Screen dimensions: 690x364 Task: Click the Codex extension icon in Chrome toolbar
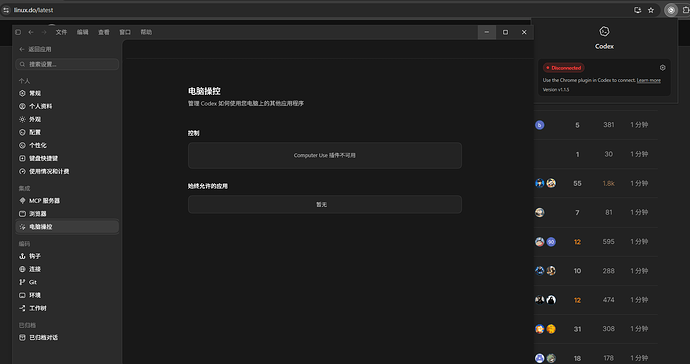pos(671,10)
